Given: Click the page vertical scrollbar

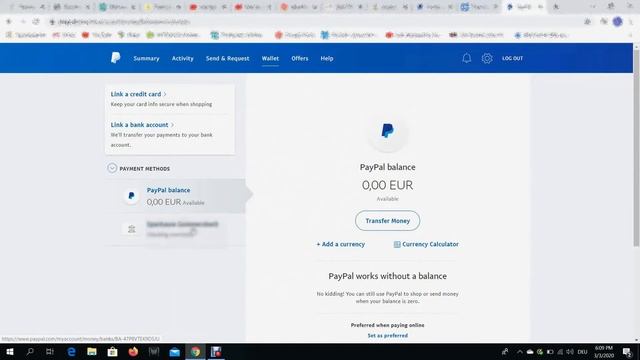Looking at the screenshot, I should coord(636,147).
